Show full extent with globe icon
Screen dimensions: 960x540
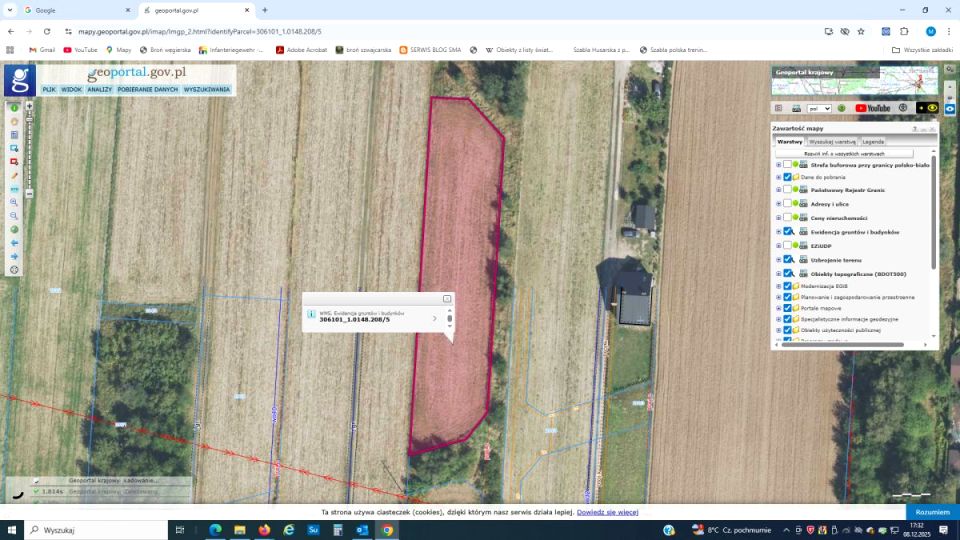tap(14, 229)
